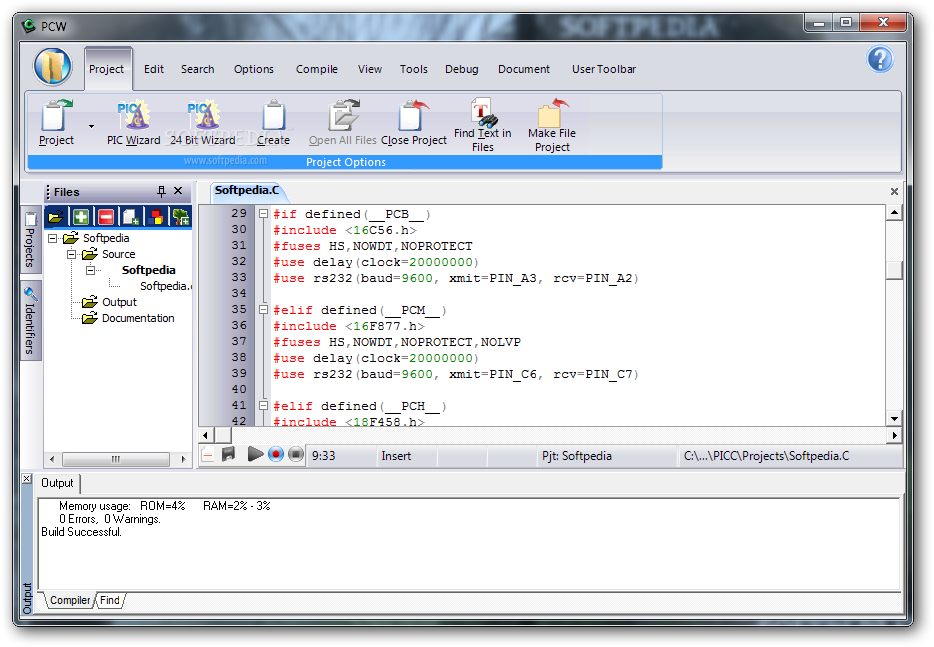This screenshot has width=934, height=647.
Task: Click the Output panel tab
Action: (x=57, y=483)
